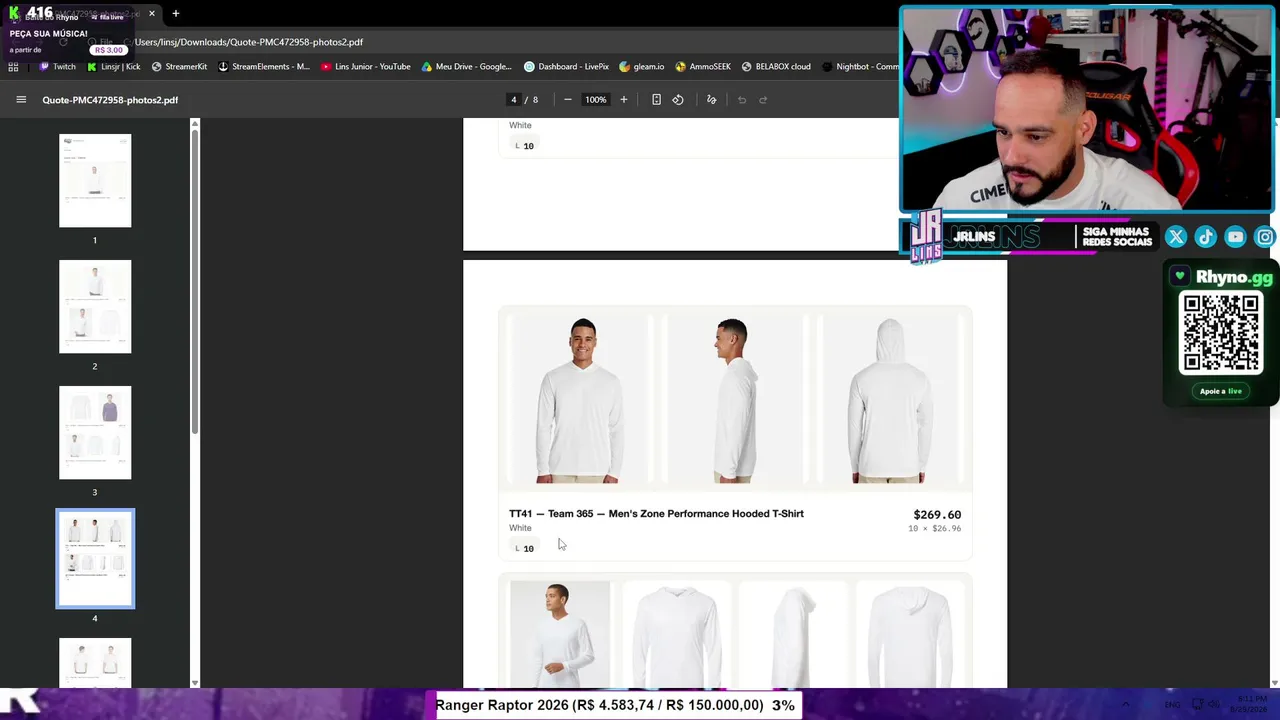Open the StreamerKit bookmark
Screen dimensions: 1280x720
179,67
